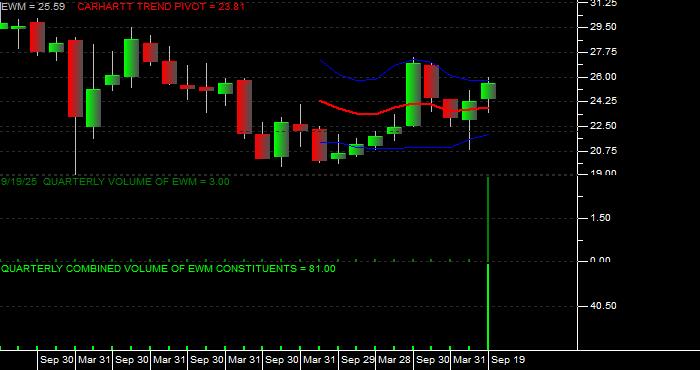Click the bright green combined constituents volume bar
Screen dimensions: 700x370
coord(488,307)
